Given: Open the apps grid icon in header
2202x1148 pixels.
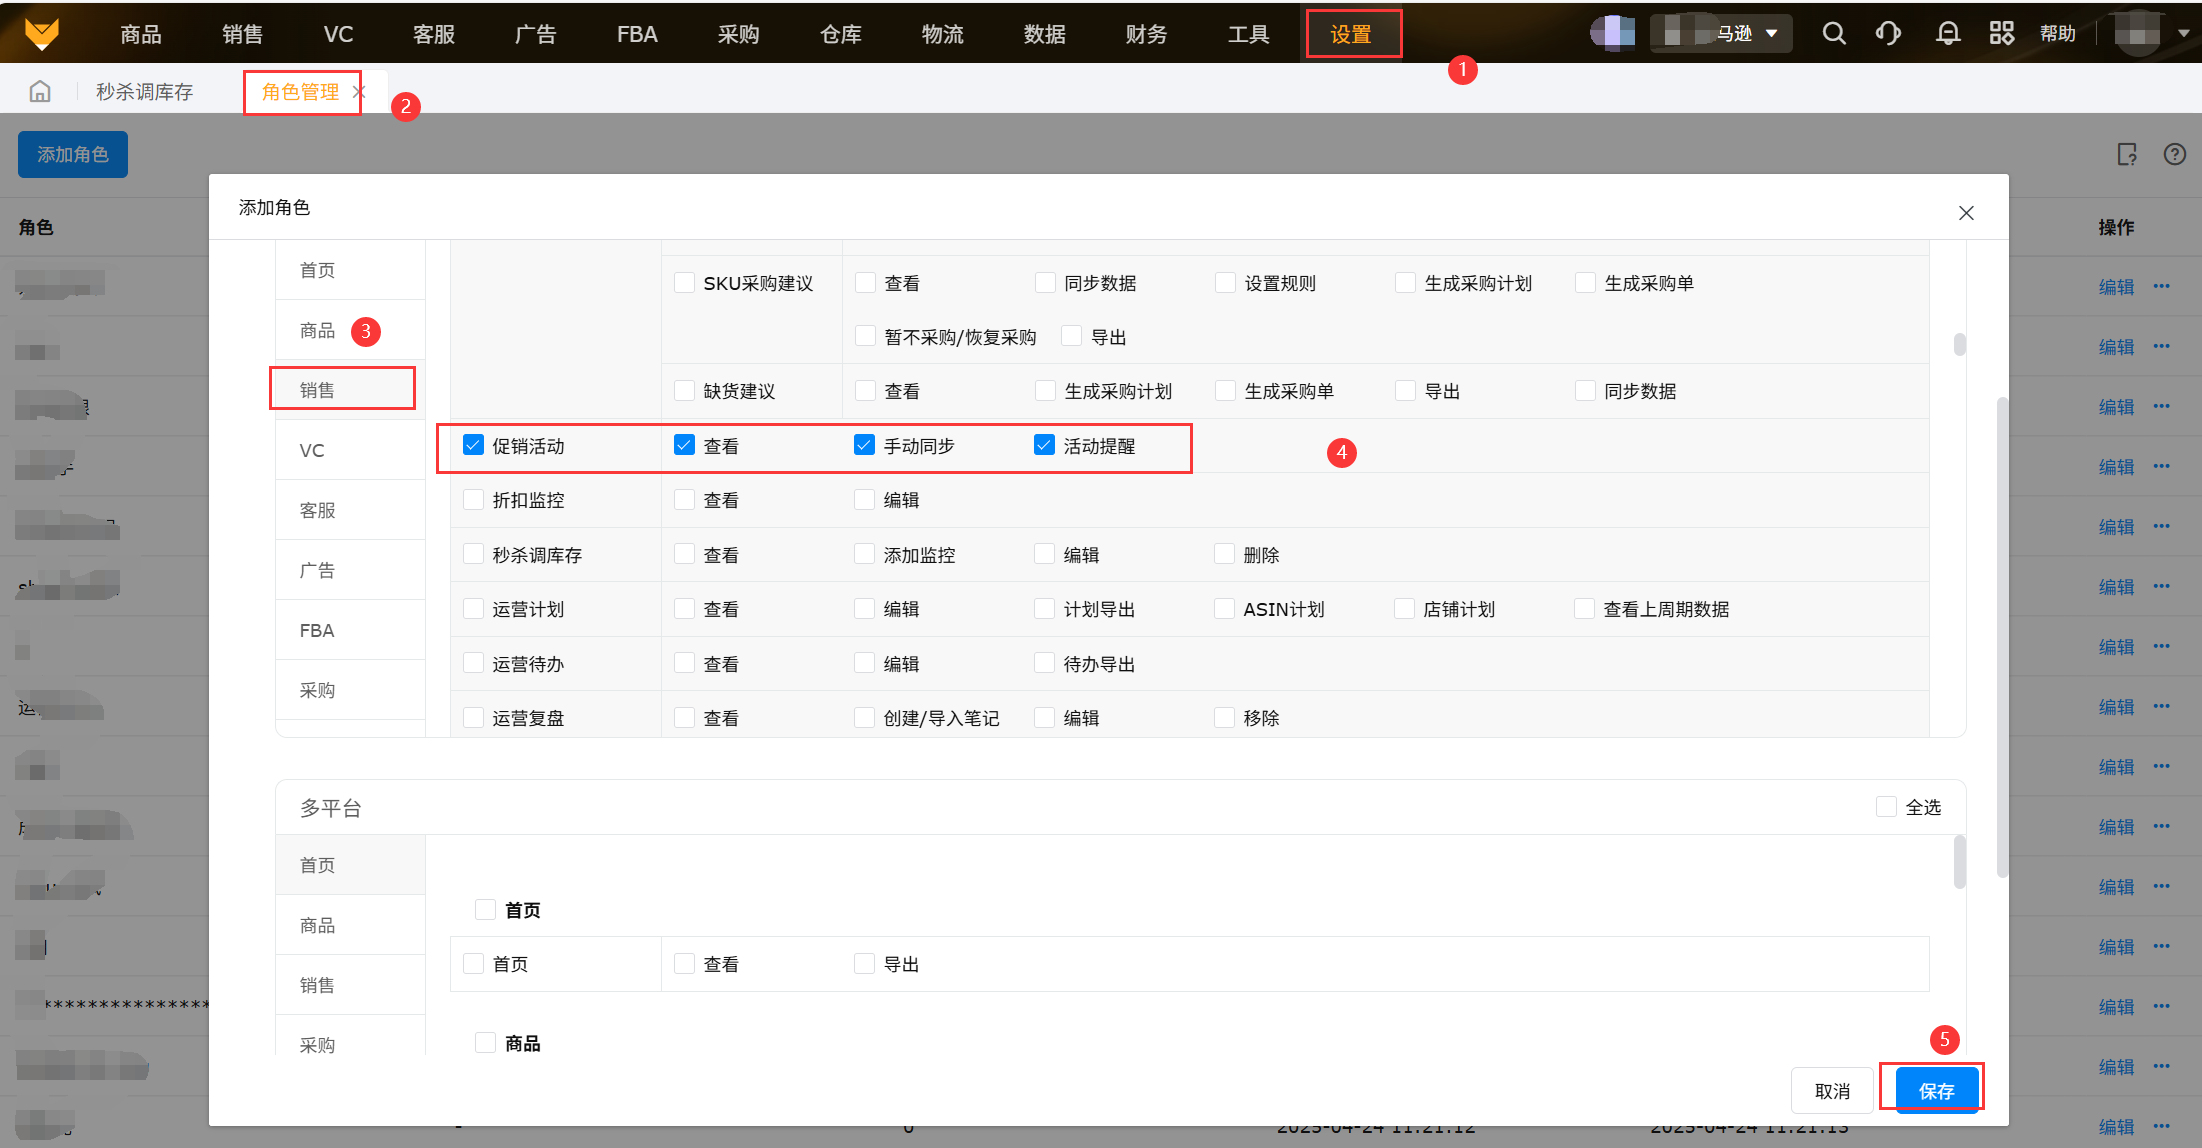Looking at the screenshot, I should coord(2001,34).
